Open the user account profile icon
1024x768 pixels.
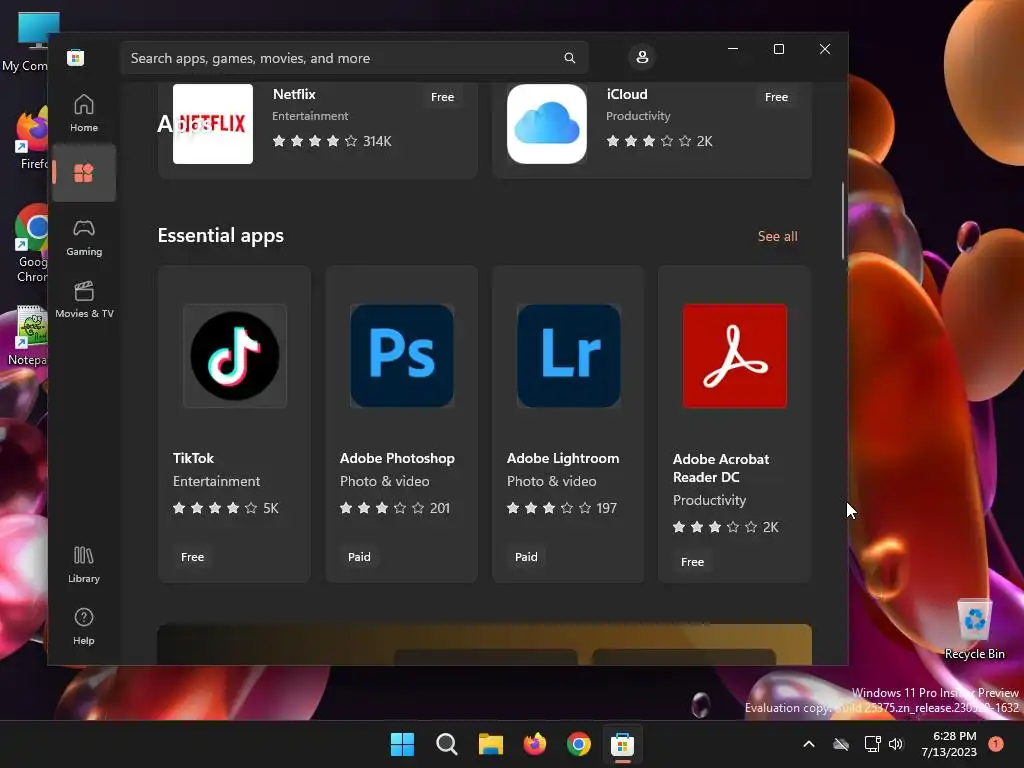coord(642,57)
